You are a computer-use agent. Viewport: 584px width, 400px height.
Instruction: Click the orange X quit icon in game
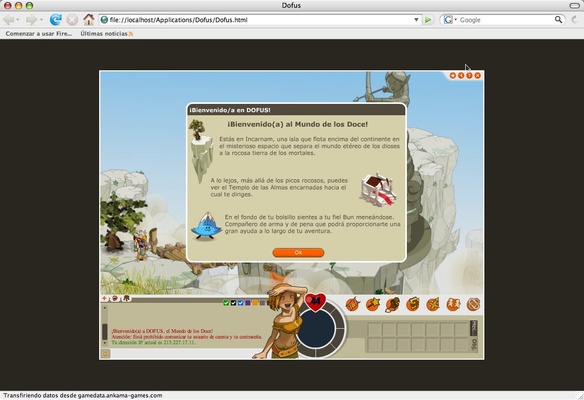[477, 76]
